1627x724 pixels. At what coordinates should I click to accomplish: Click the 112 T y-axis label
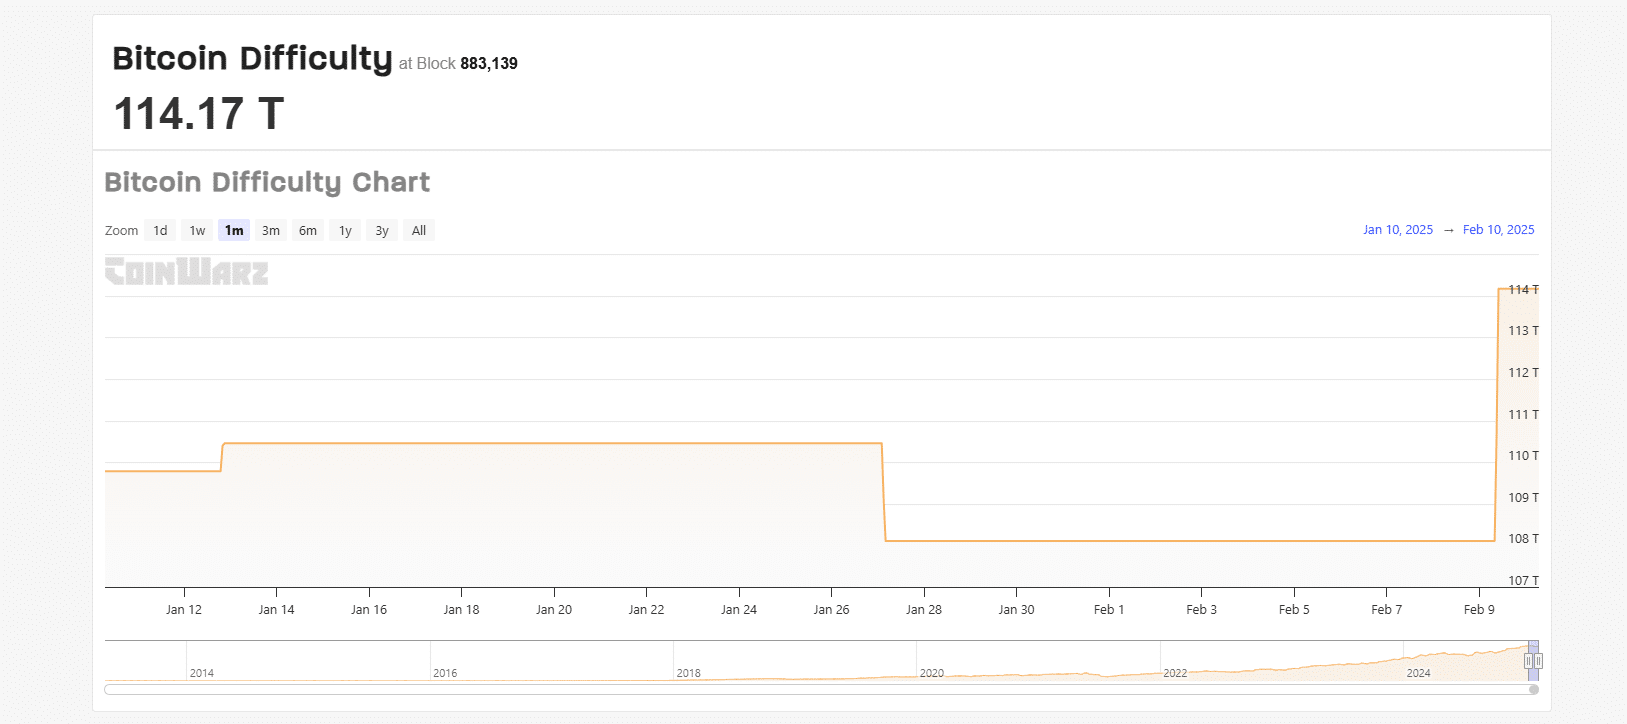[1523, 372]
